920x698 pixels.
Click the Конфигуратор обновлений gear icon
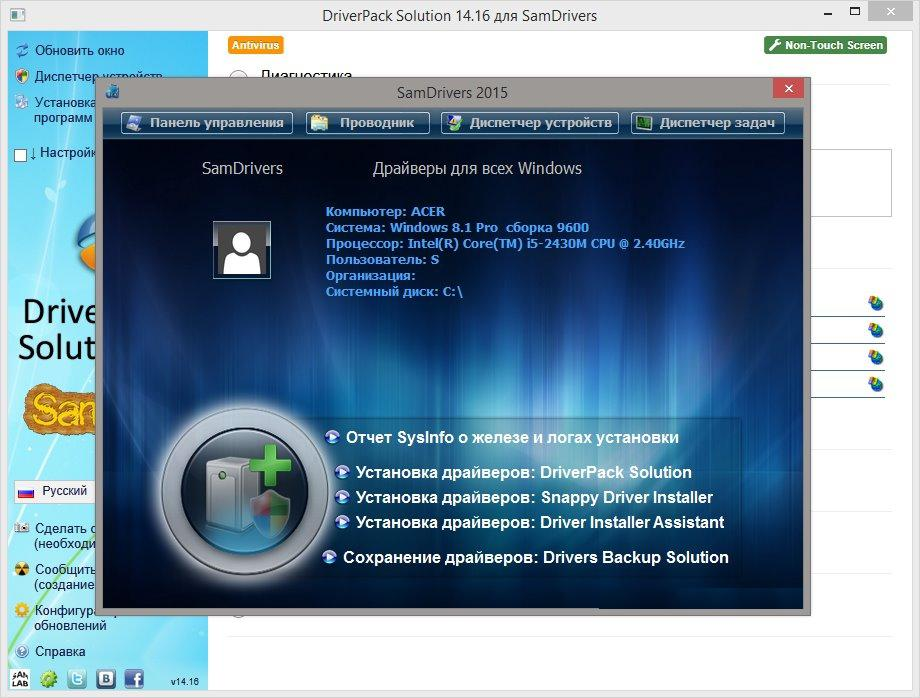click(22, 610)
